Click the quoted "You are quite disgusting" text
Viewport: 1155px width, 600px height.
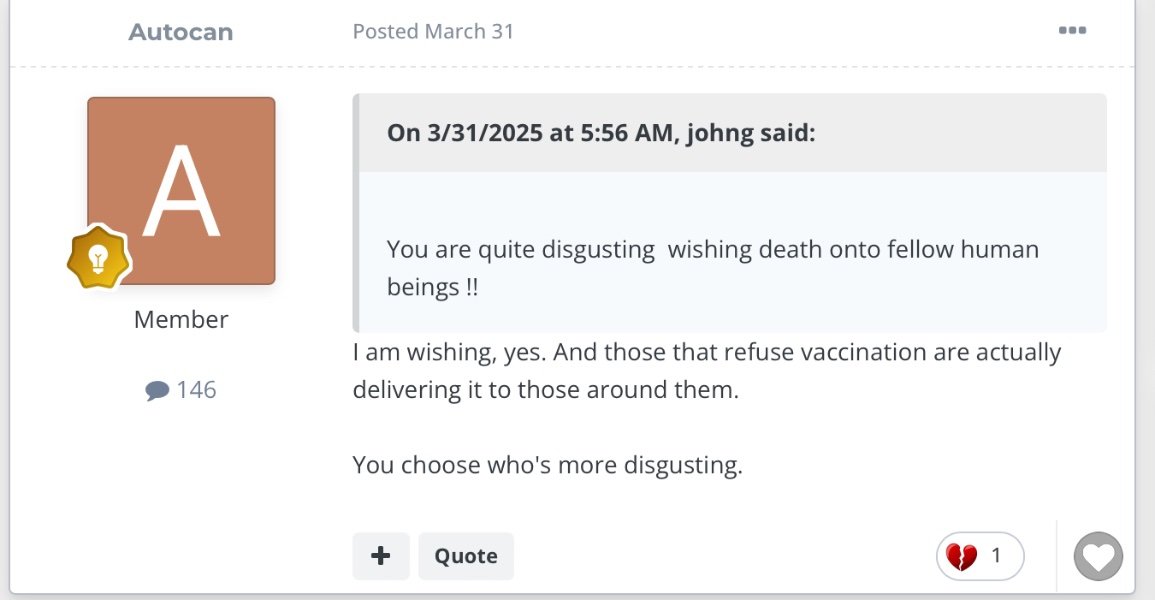click(x=520, y=249)
